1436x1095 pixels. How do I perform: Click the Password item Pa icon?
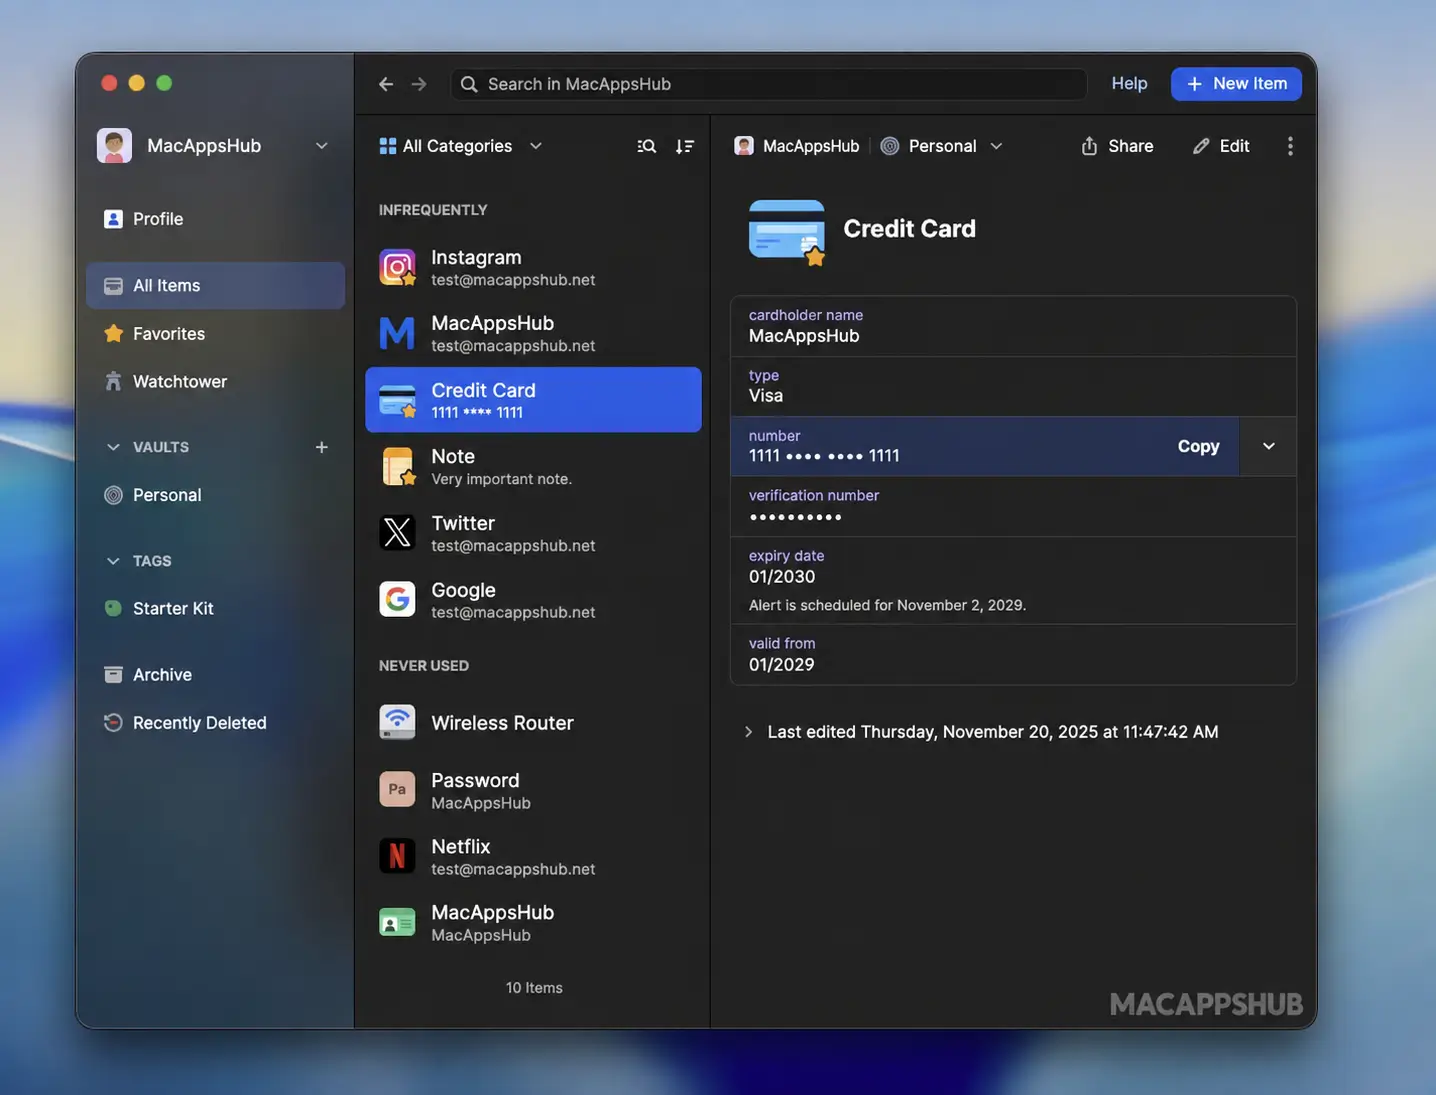coord(397,789)
